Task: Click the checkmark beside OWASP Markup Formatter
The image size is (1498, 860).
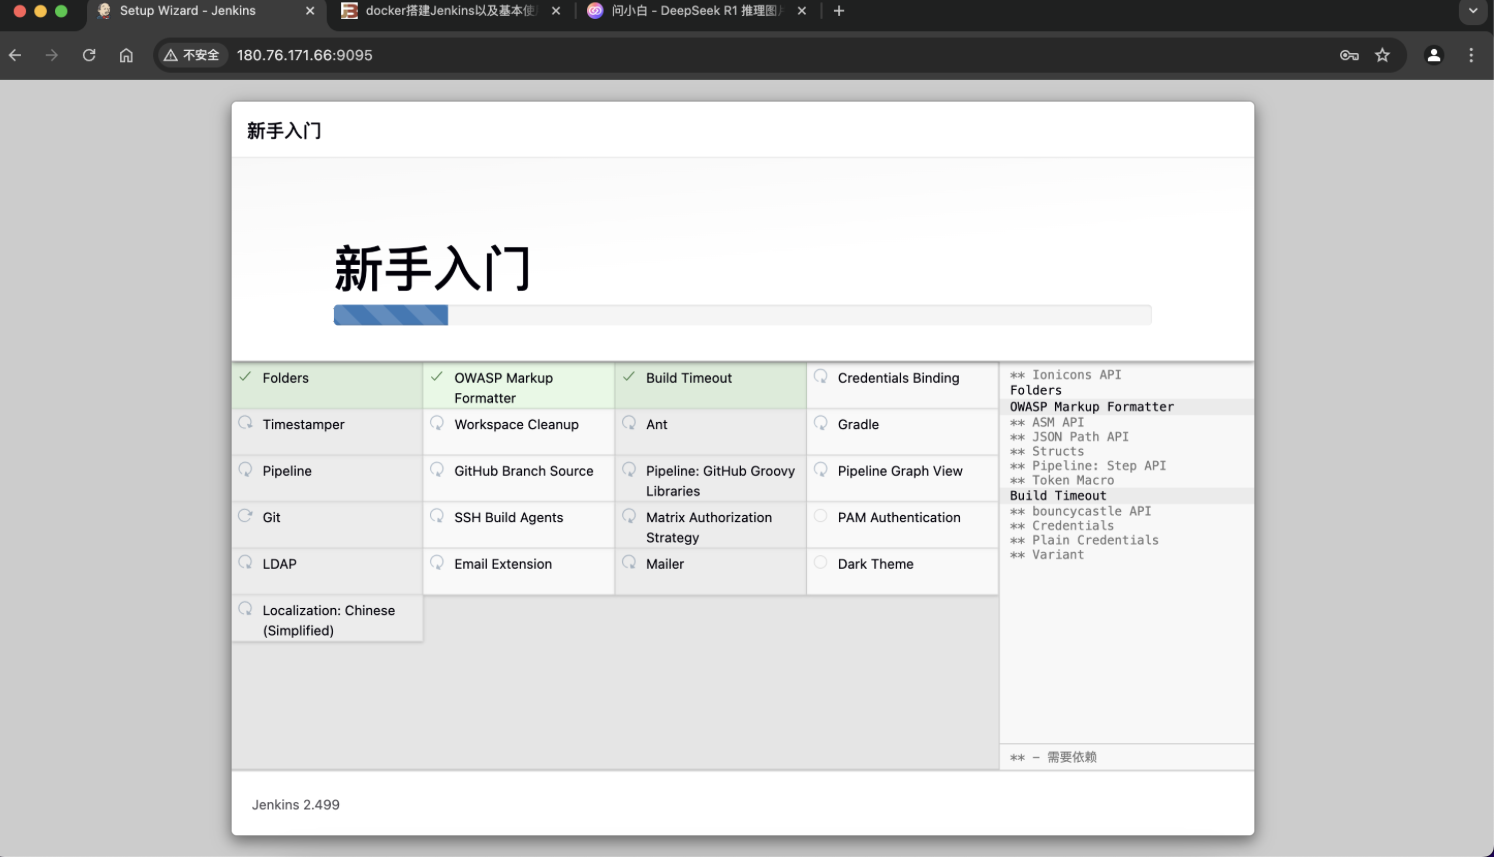Action: 438,378
